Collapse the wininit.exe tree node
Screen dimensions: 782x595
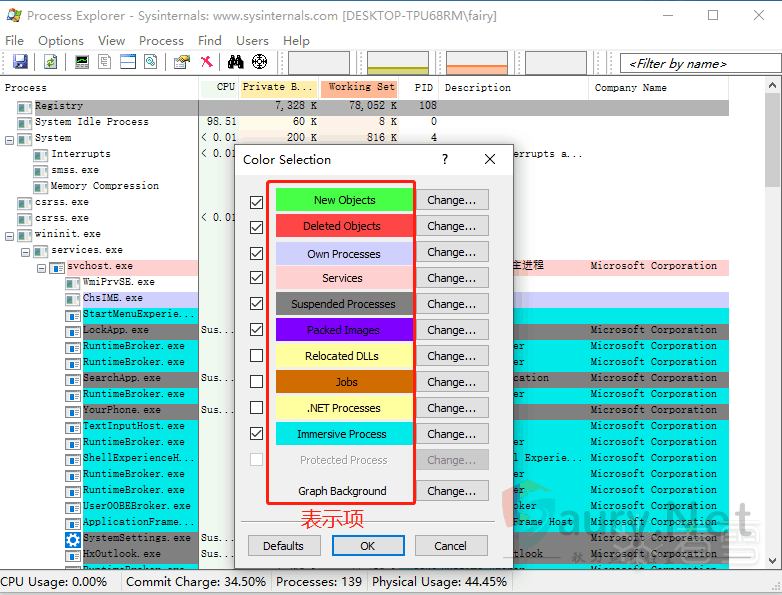(9, 234)
